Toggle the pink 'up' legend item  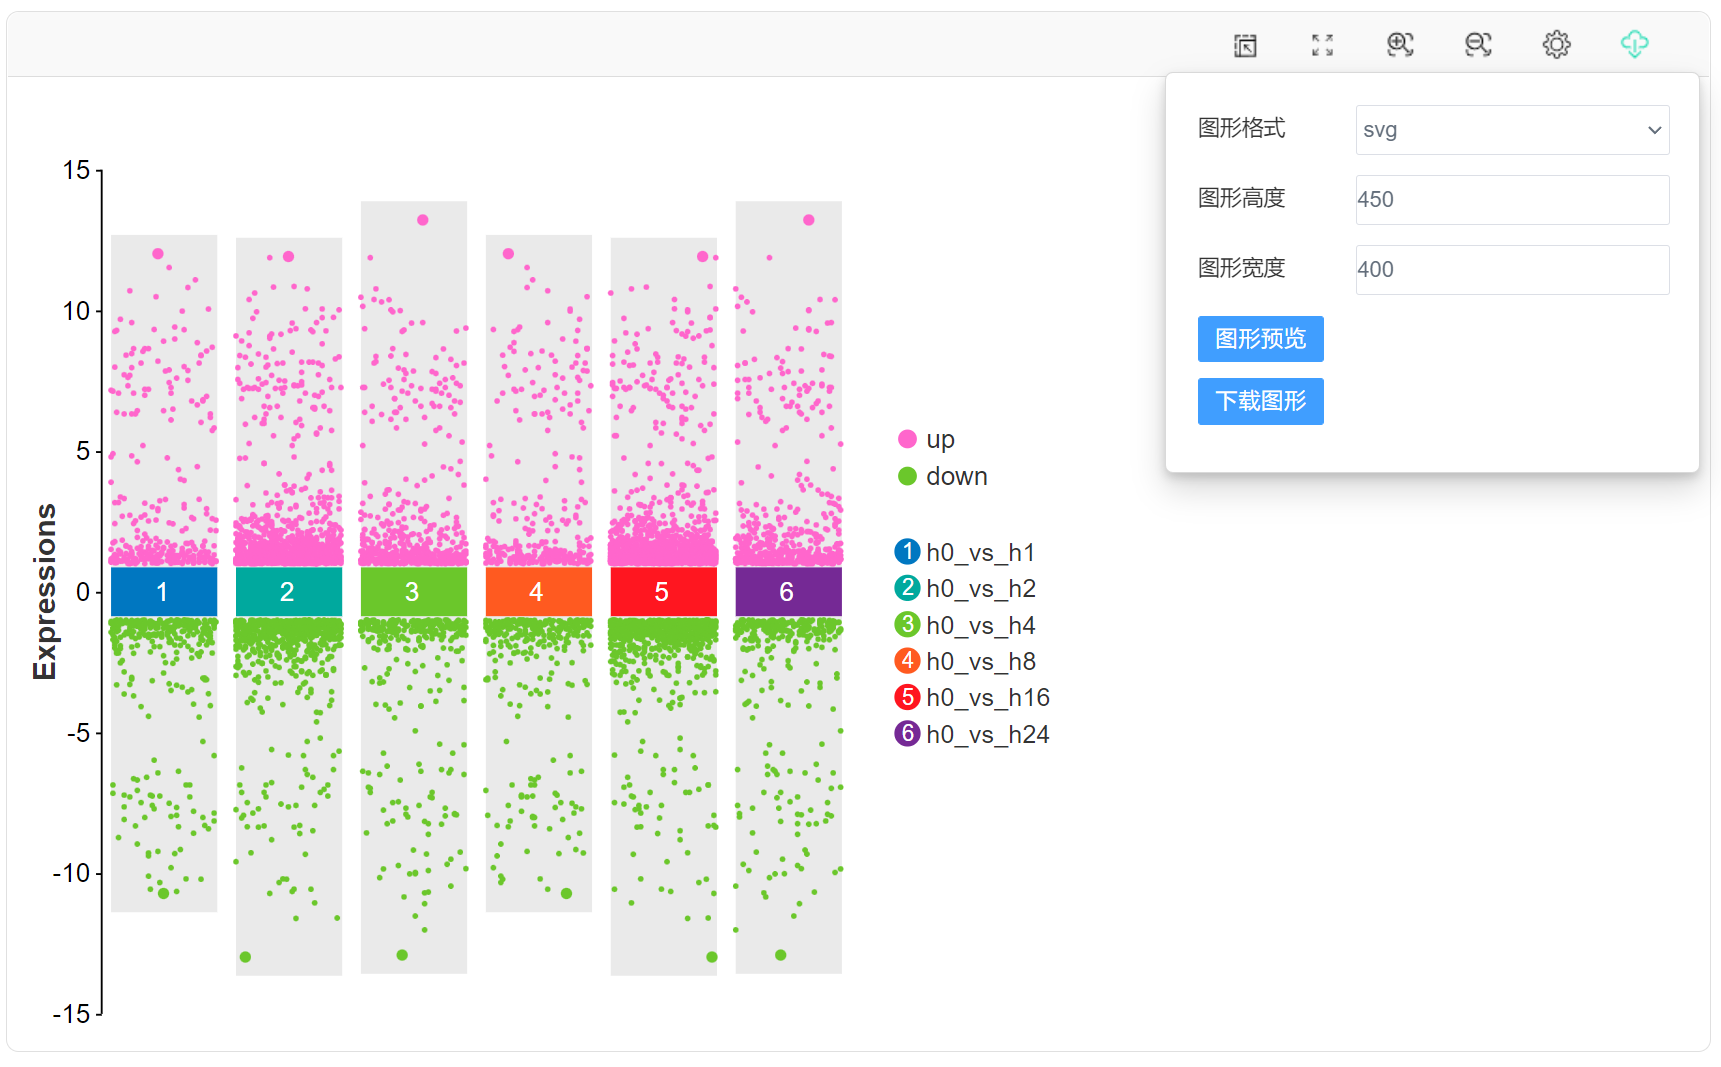[x=927, y=439]
